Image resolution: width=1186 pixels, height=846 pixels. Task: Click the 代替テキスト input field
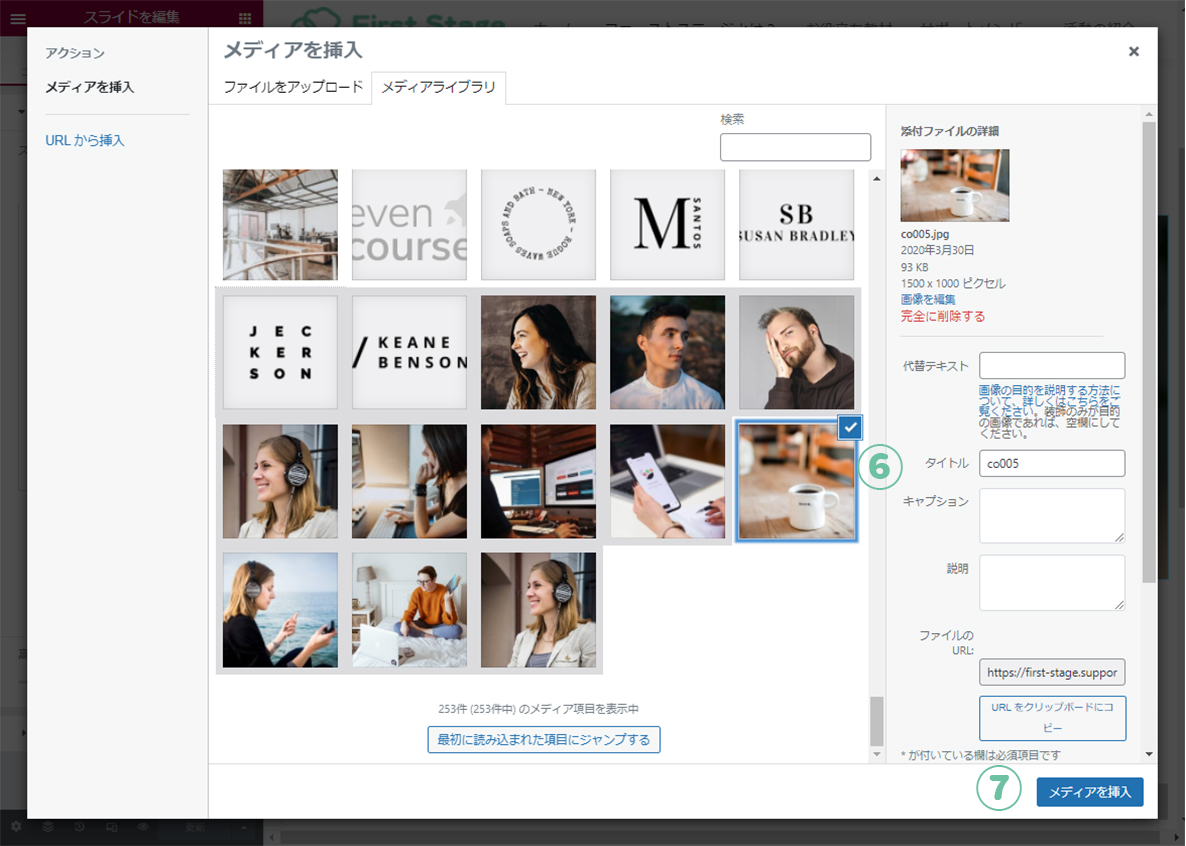click(x=1052, y=365)
